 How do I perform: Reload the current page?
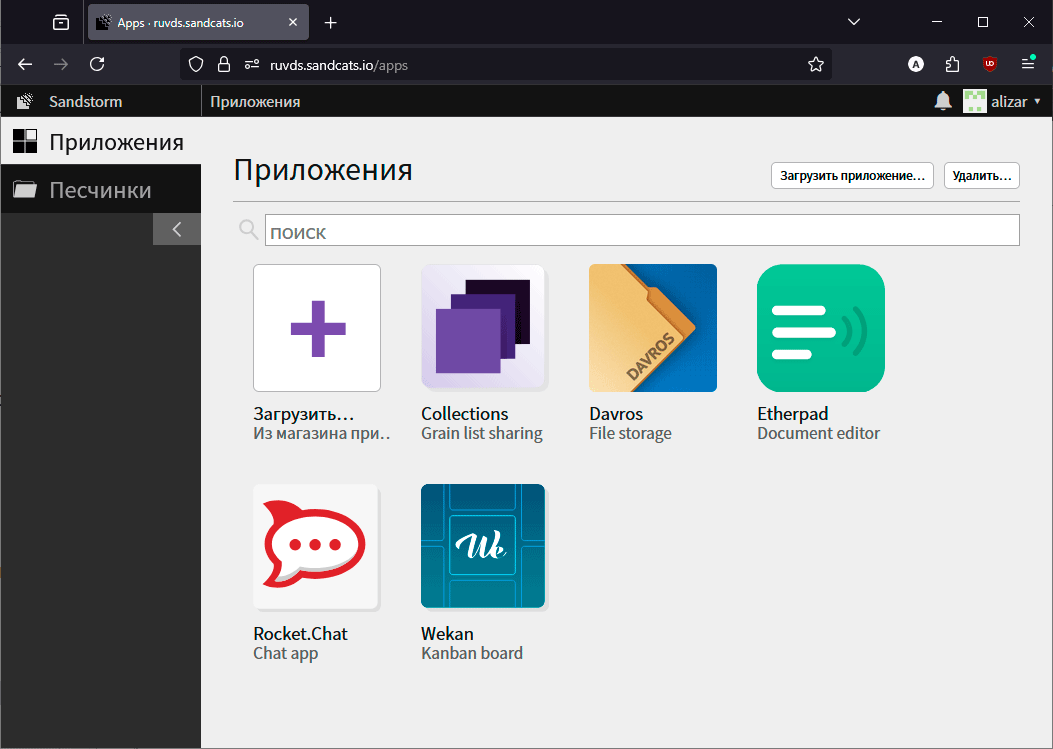click(97, 64)
